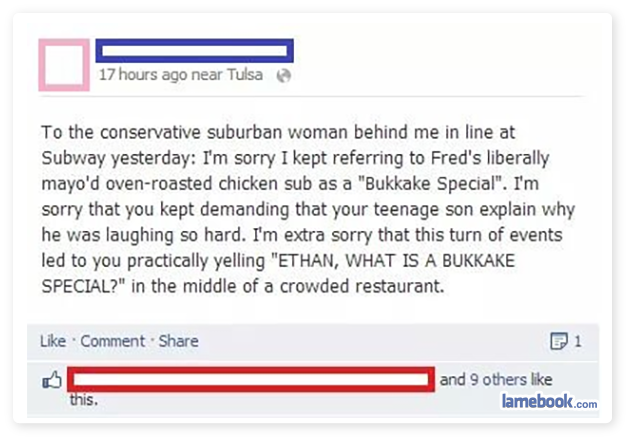This screenshot has width=630, height=441.
Task: Click the thumbs-up likes icon
Action: 51,380
